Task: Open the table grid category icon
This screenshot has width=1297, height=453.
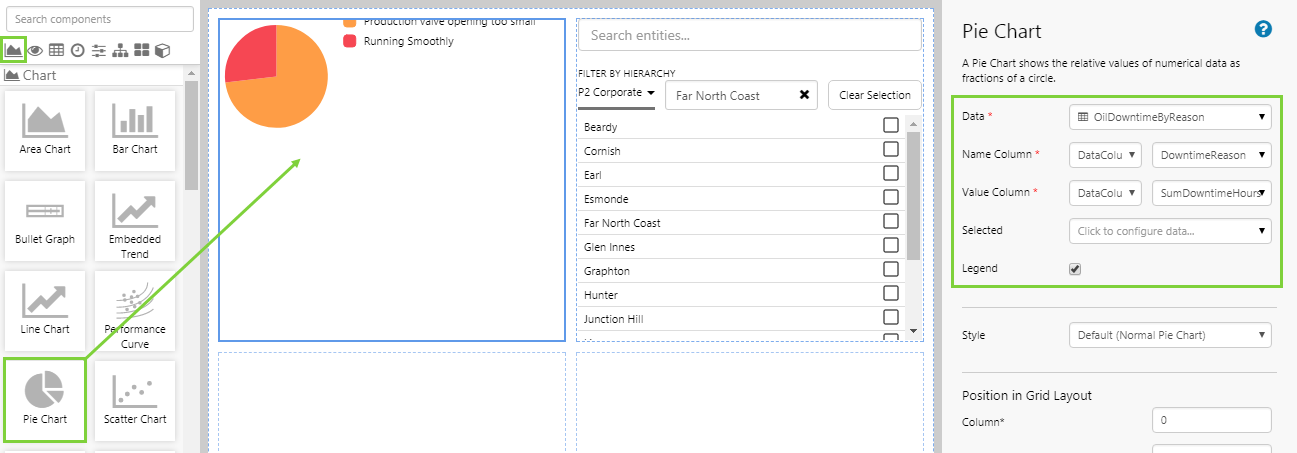Action: (x=56, y=50)
